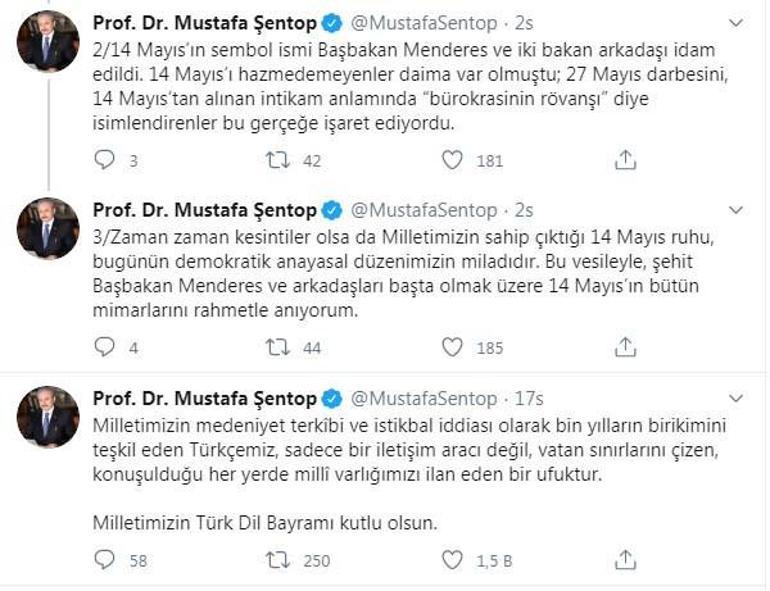This screenshot has height=591, width=770.
Task: Open options chevron on Türk Dil Bayramı tweet
Action: [738, 399]
